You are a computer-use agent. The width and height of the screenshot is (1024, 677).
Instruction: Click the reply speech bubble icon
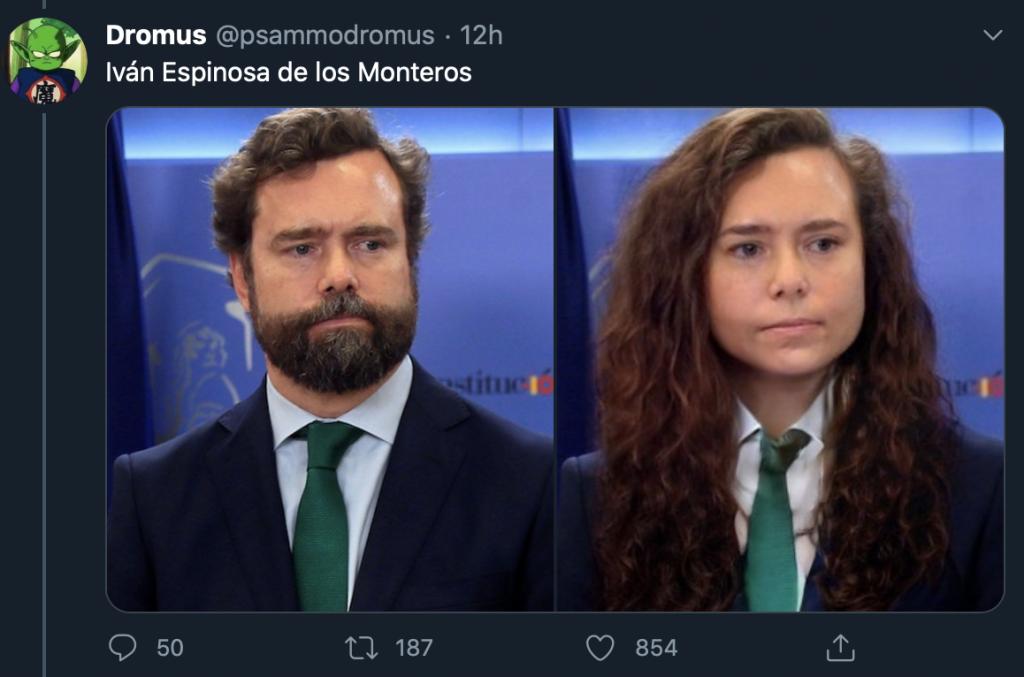122,647
